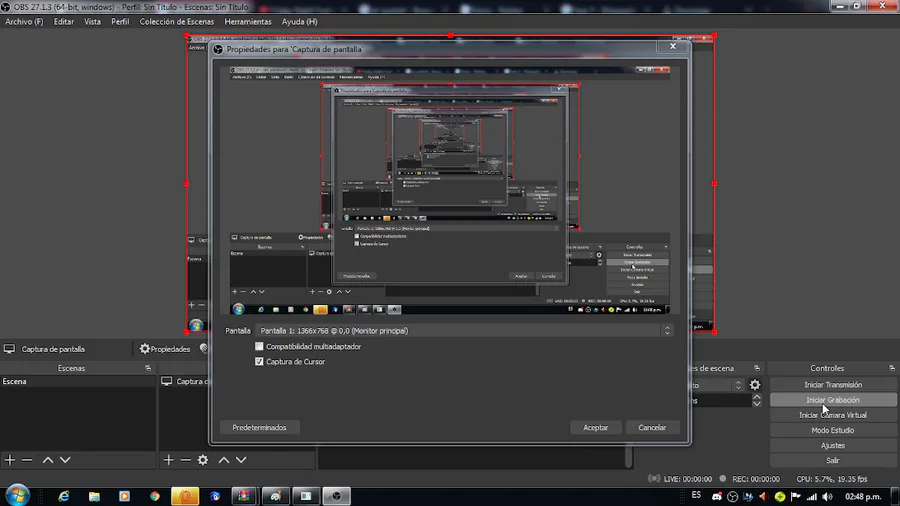Undock the scene transitions panel with its float icon

point(757,368)
